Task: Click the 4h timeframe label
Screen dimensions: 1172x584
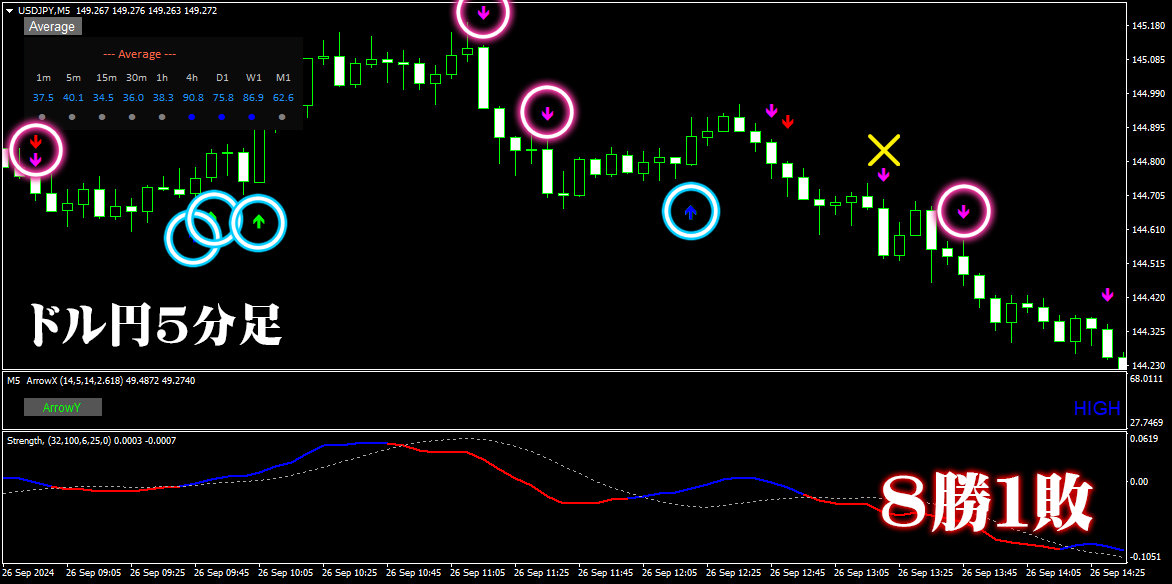Action: pos(192,78)
